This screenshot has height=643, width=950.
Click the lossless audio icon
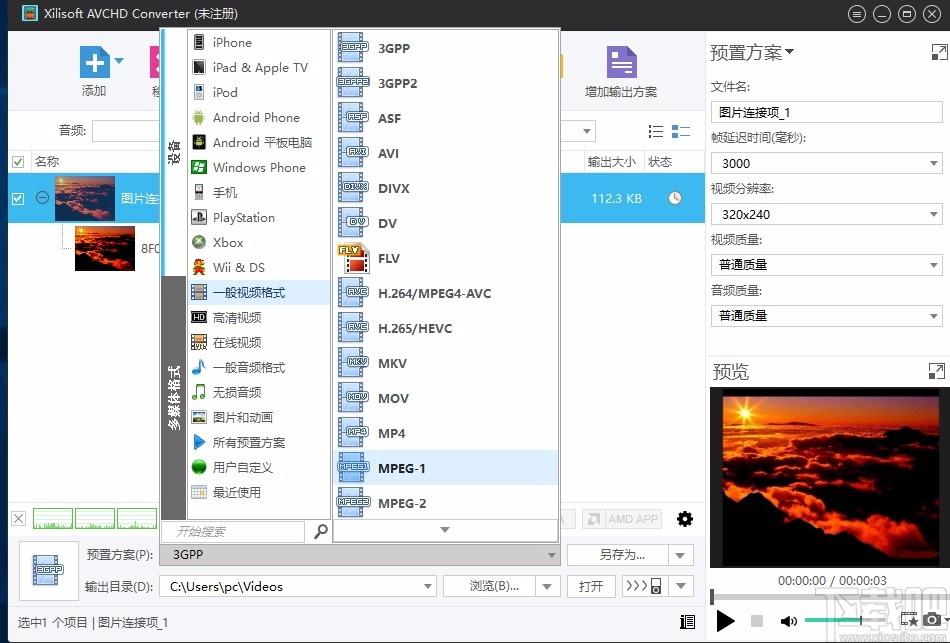[x=199, y=392]
